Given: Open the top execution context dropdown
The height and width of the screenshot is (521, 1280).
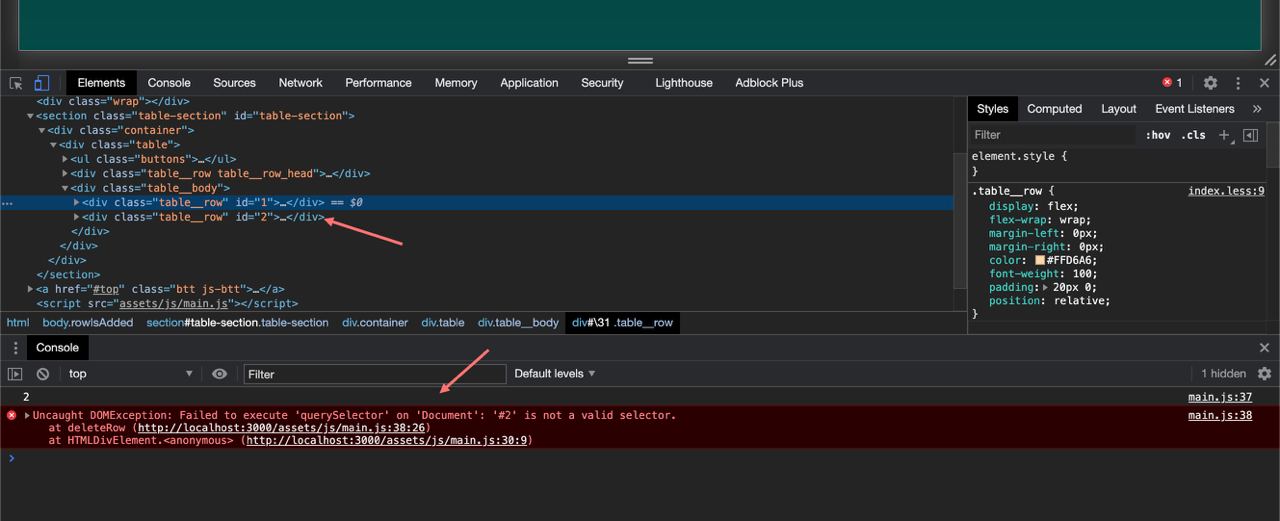Looking at the screenshot, I should click(129, 374).
